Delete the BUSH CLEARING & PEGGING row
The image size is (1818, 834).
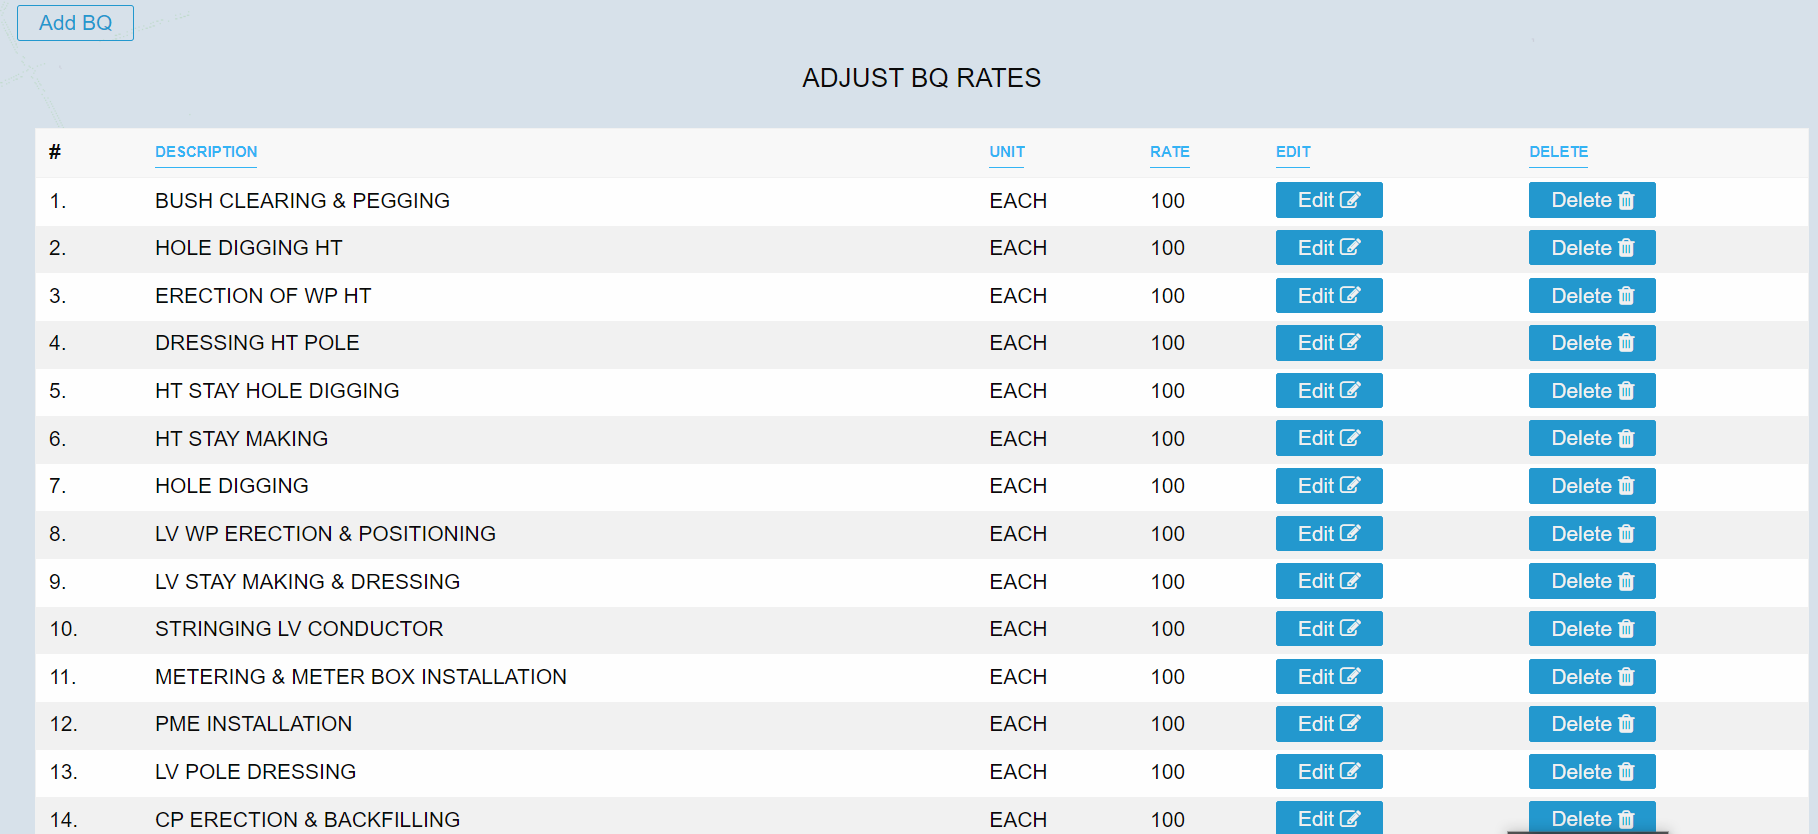tap(1592, 200)
